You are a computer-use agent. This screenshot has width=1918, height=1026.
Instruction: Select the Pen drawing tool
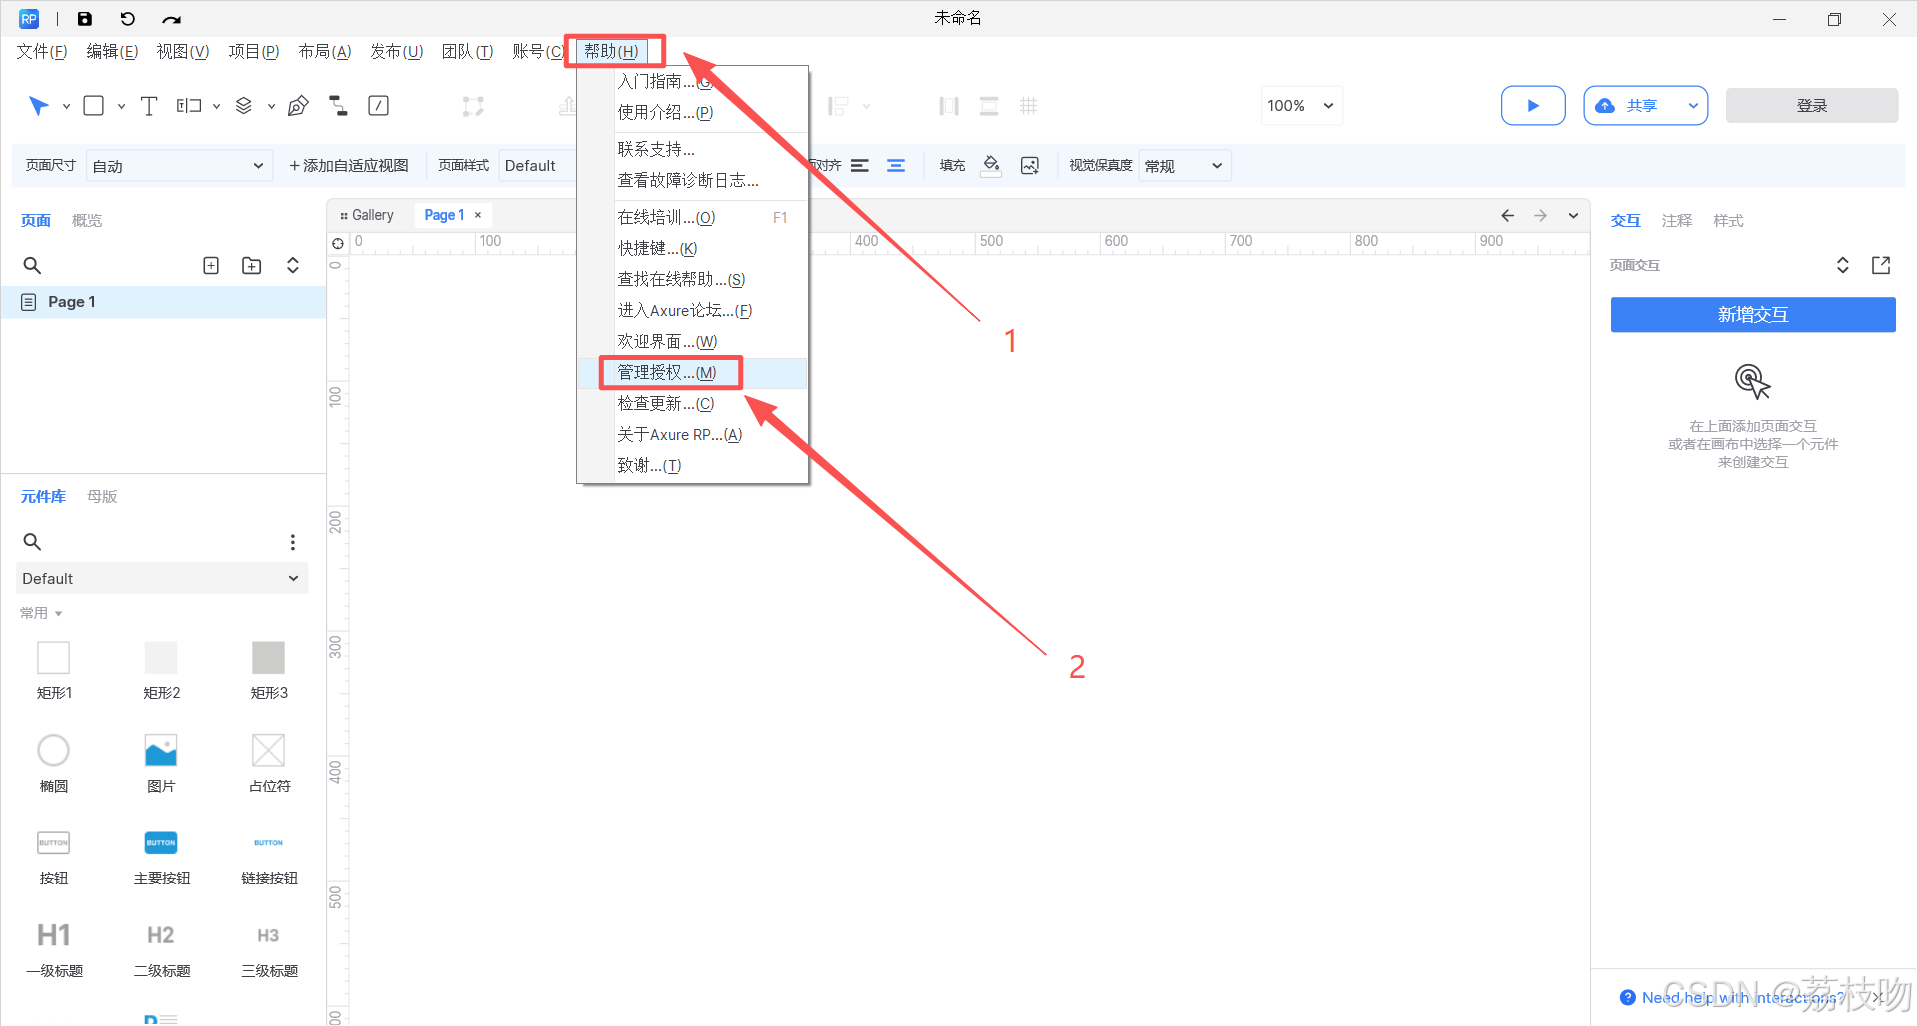pos(298,106)
